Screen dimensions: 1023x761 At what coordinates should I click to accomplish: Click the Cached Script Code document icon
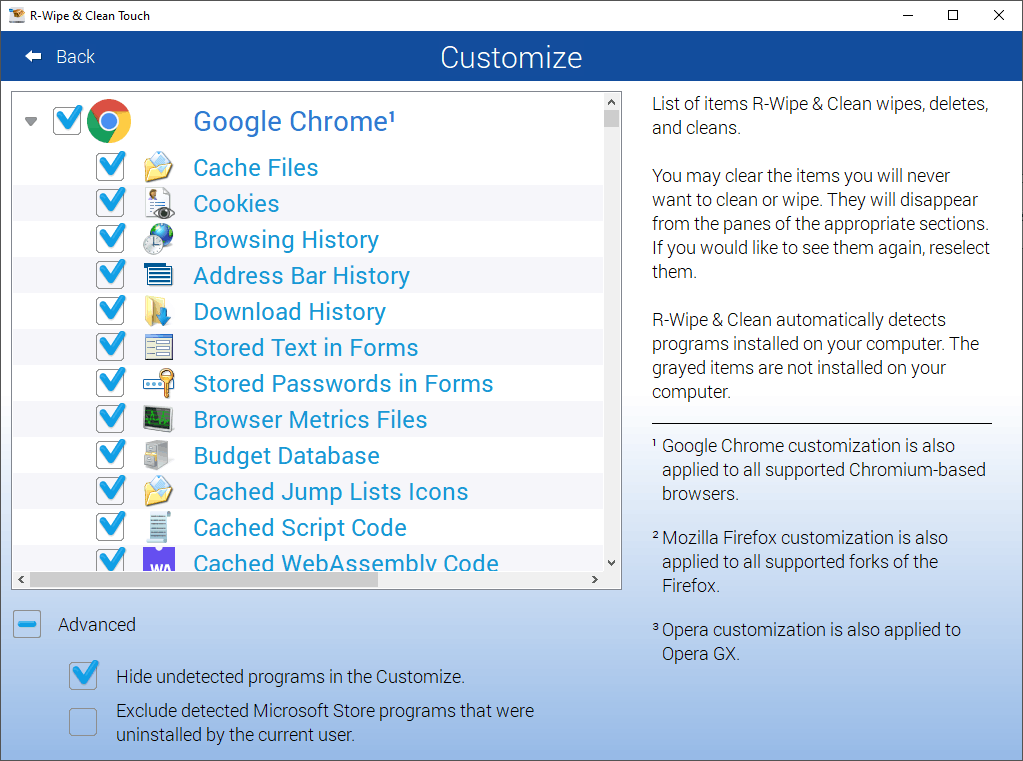click(159, 527)
